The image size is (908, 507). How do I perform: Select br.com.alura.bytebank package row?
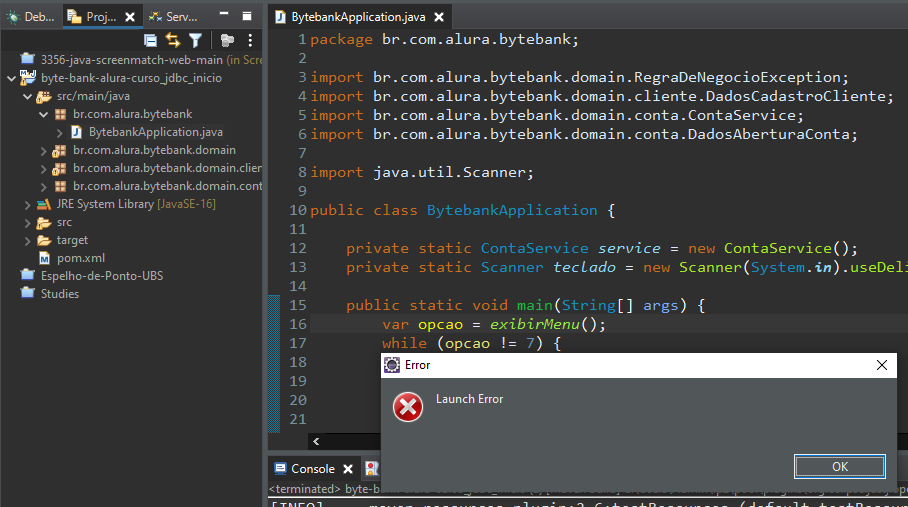click(132, 114)
